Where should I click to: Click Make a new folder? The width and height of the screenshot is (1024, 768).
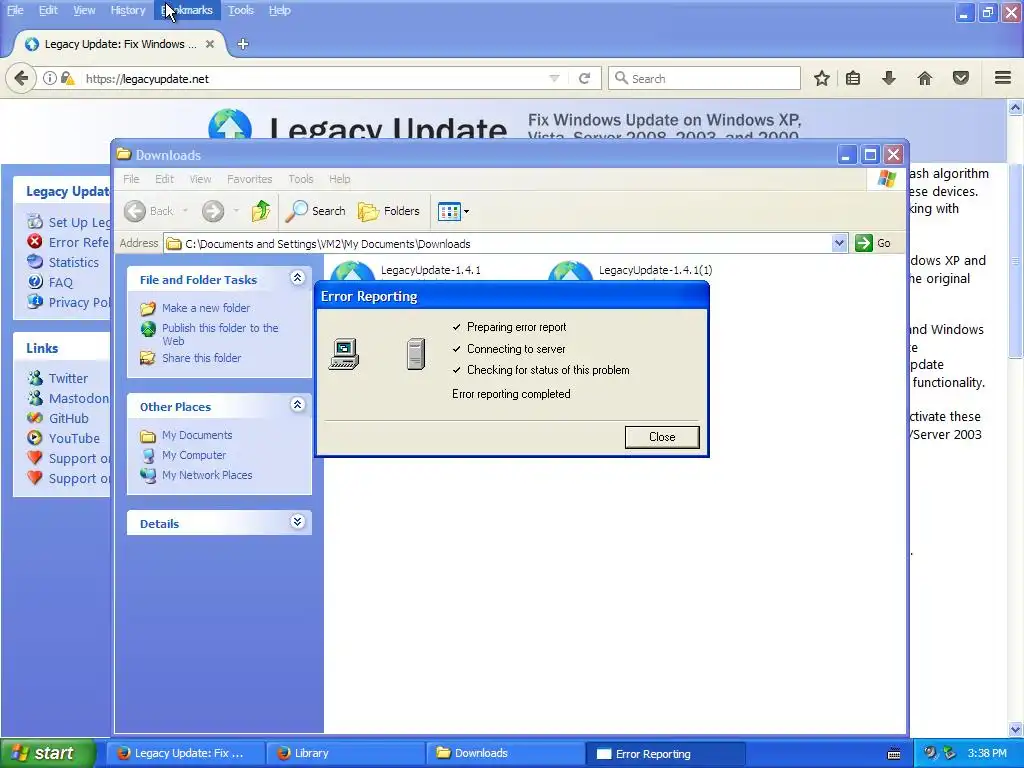point(206,308)
